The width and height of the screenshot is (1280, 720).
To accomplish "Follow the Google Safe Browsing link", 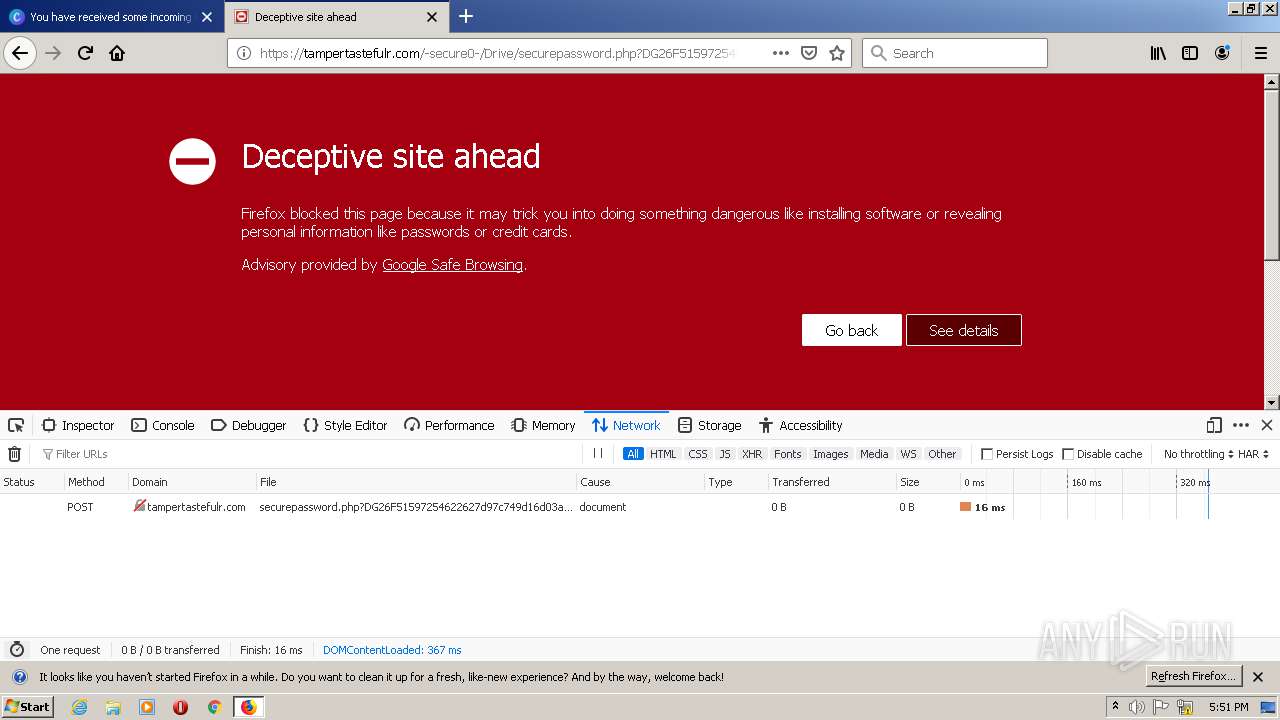I will [x=452, y=265].
